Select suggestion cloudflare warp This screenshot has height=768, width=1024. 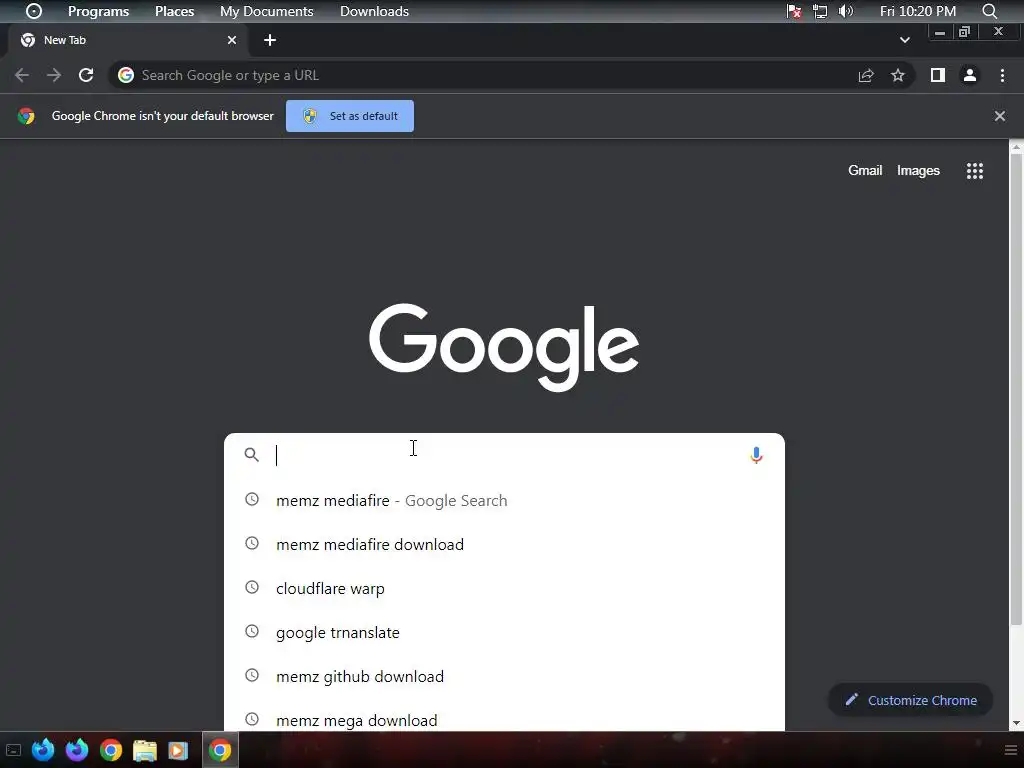tap(504, 588)
